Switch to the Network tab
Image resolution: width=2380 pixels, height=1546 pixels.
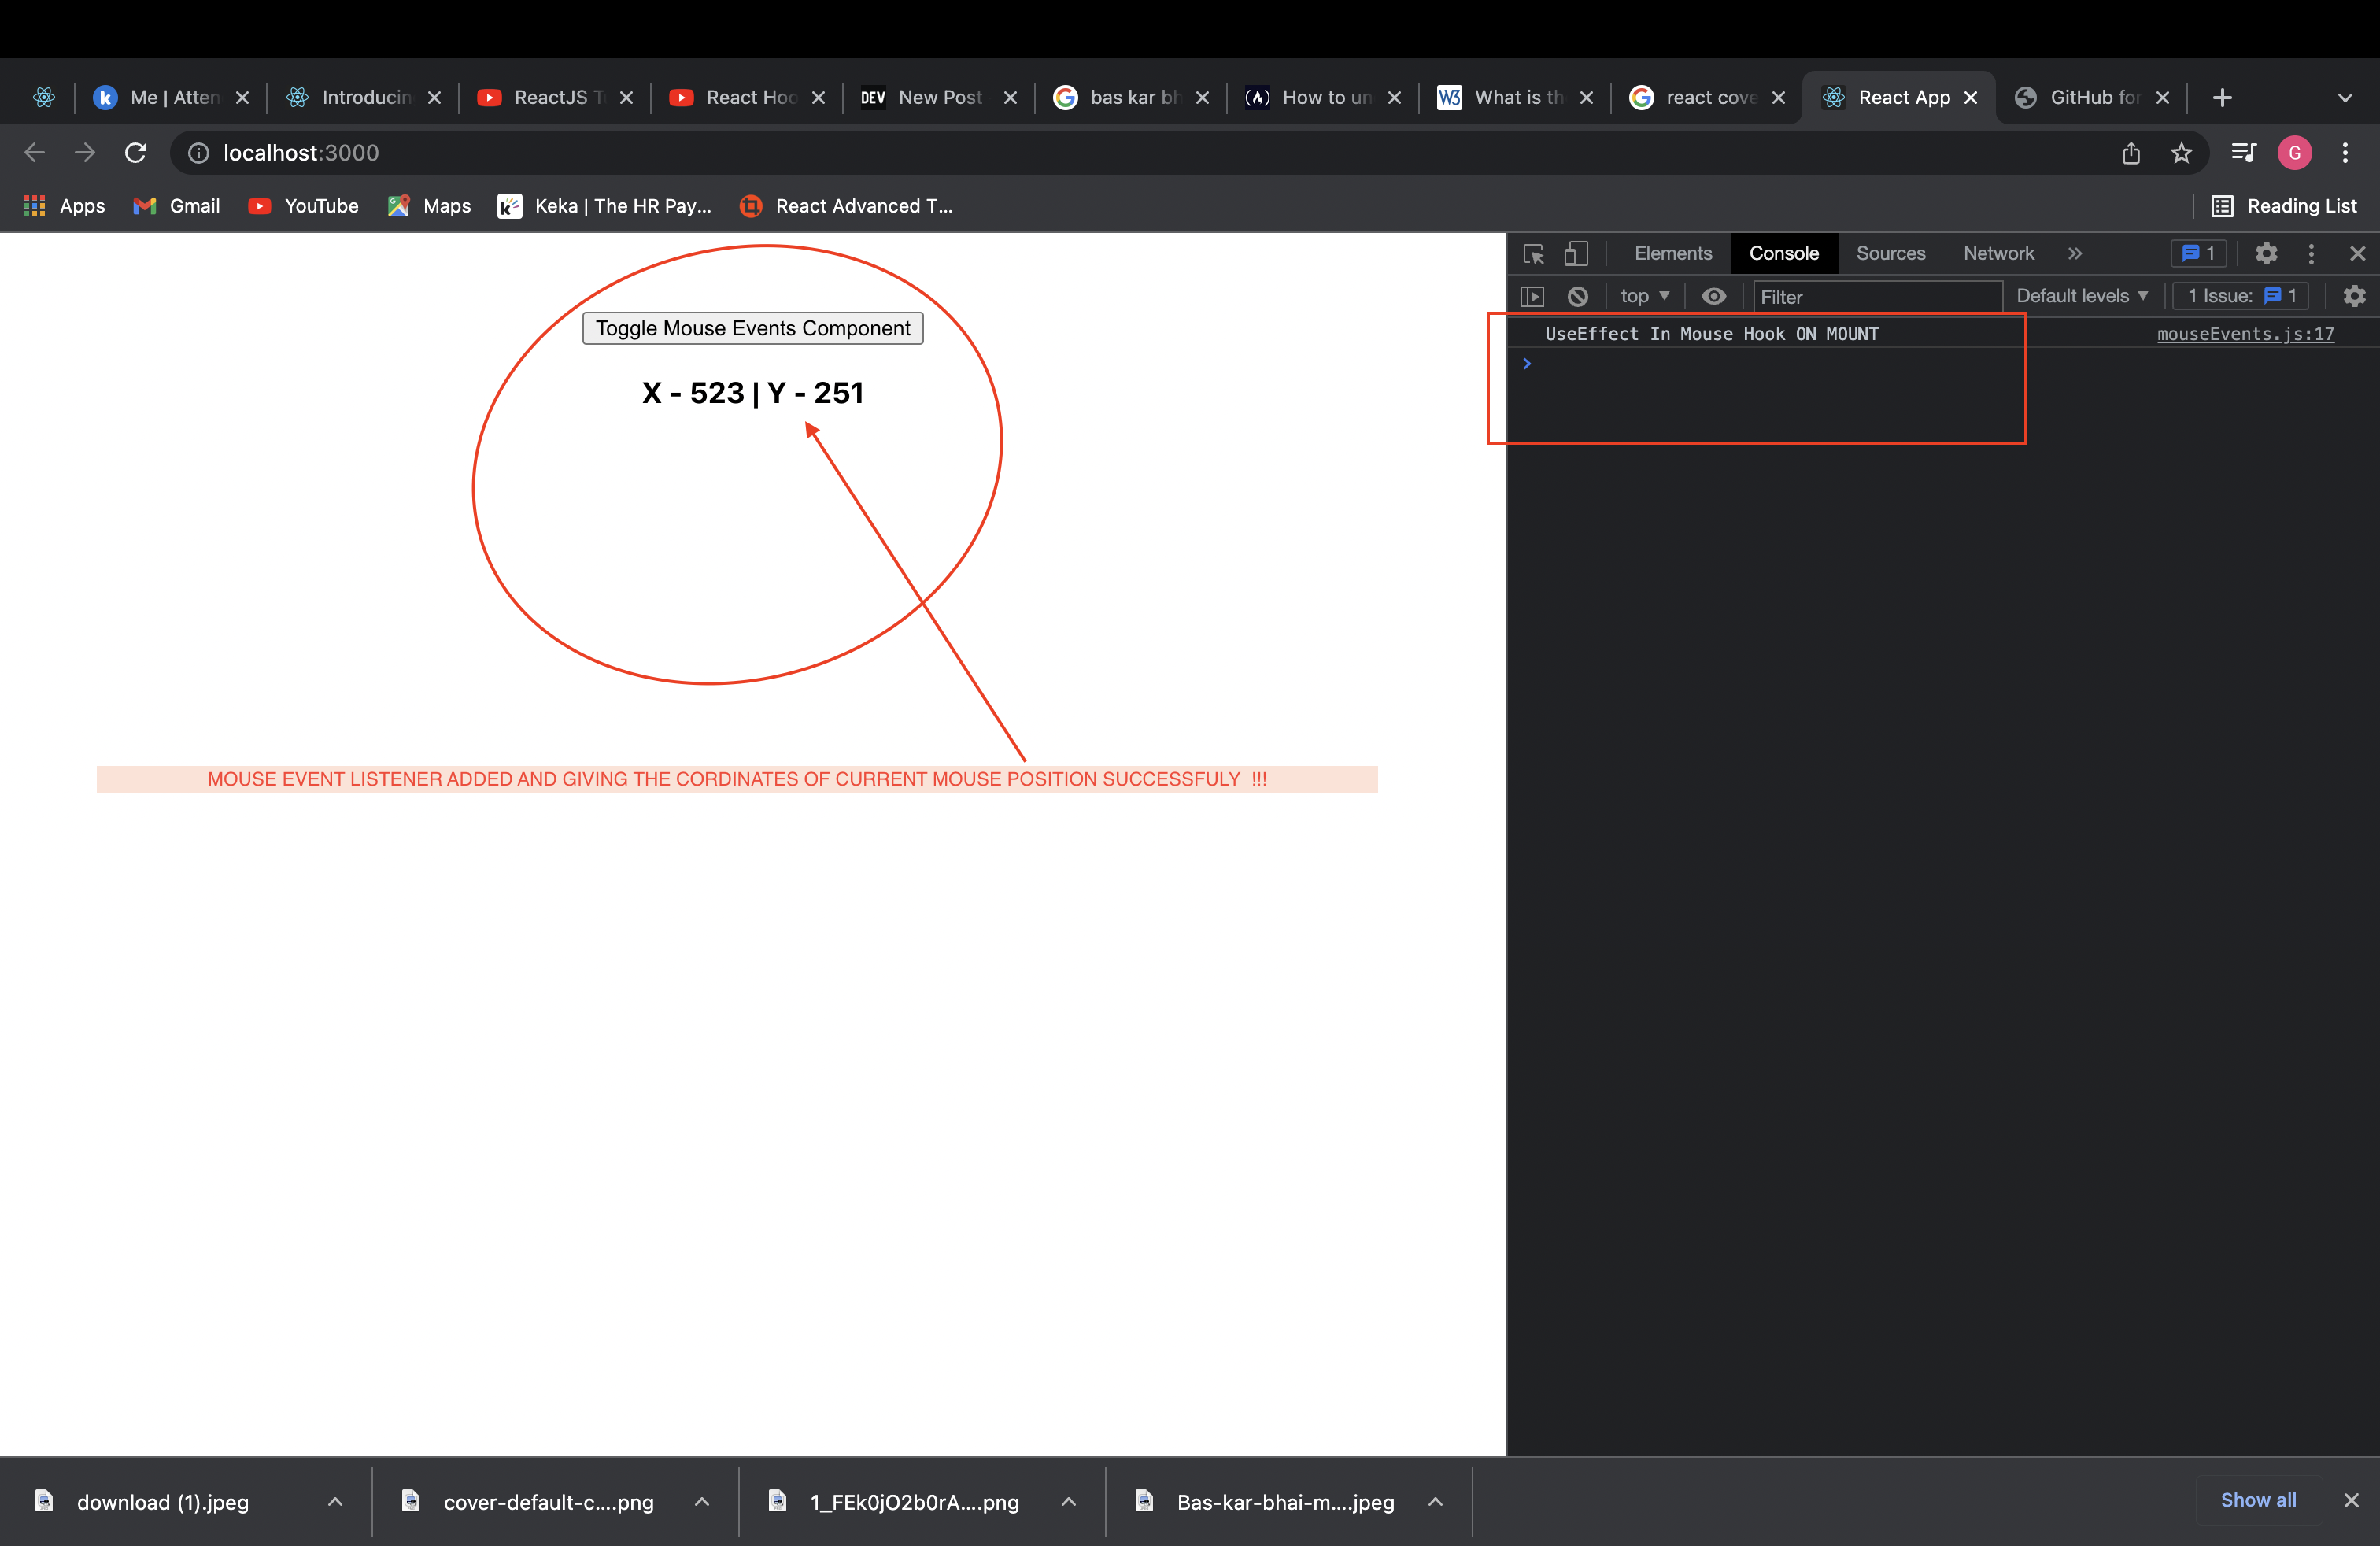pyautogui.click(x=1998, y=254)
